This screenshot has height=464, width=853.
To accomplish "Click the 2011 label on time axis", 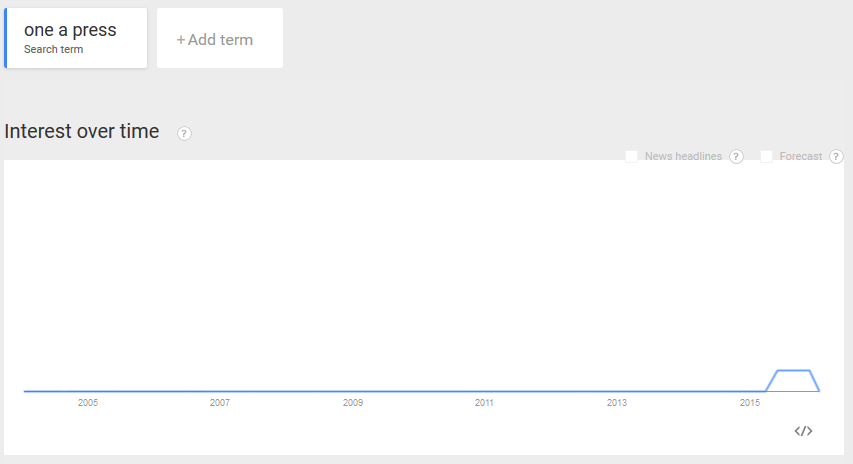I will 484,403.
